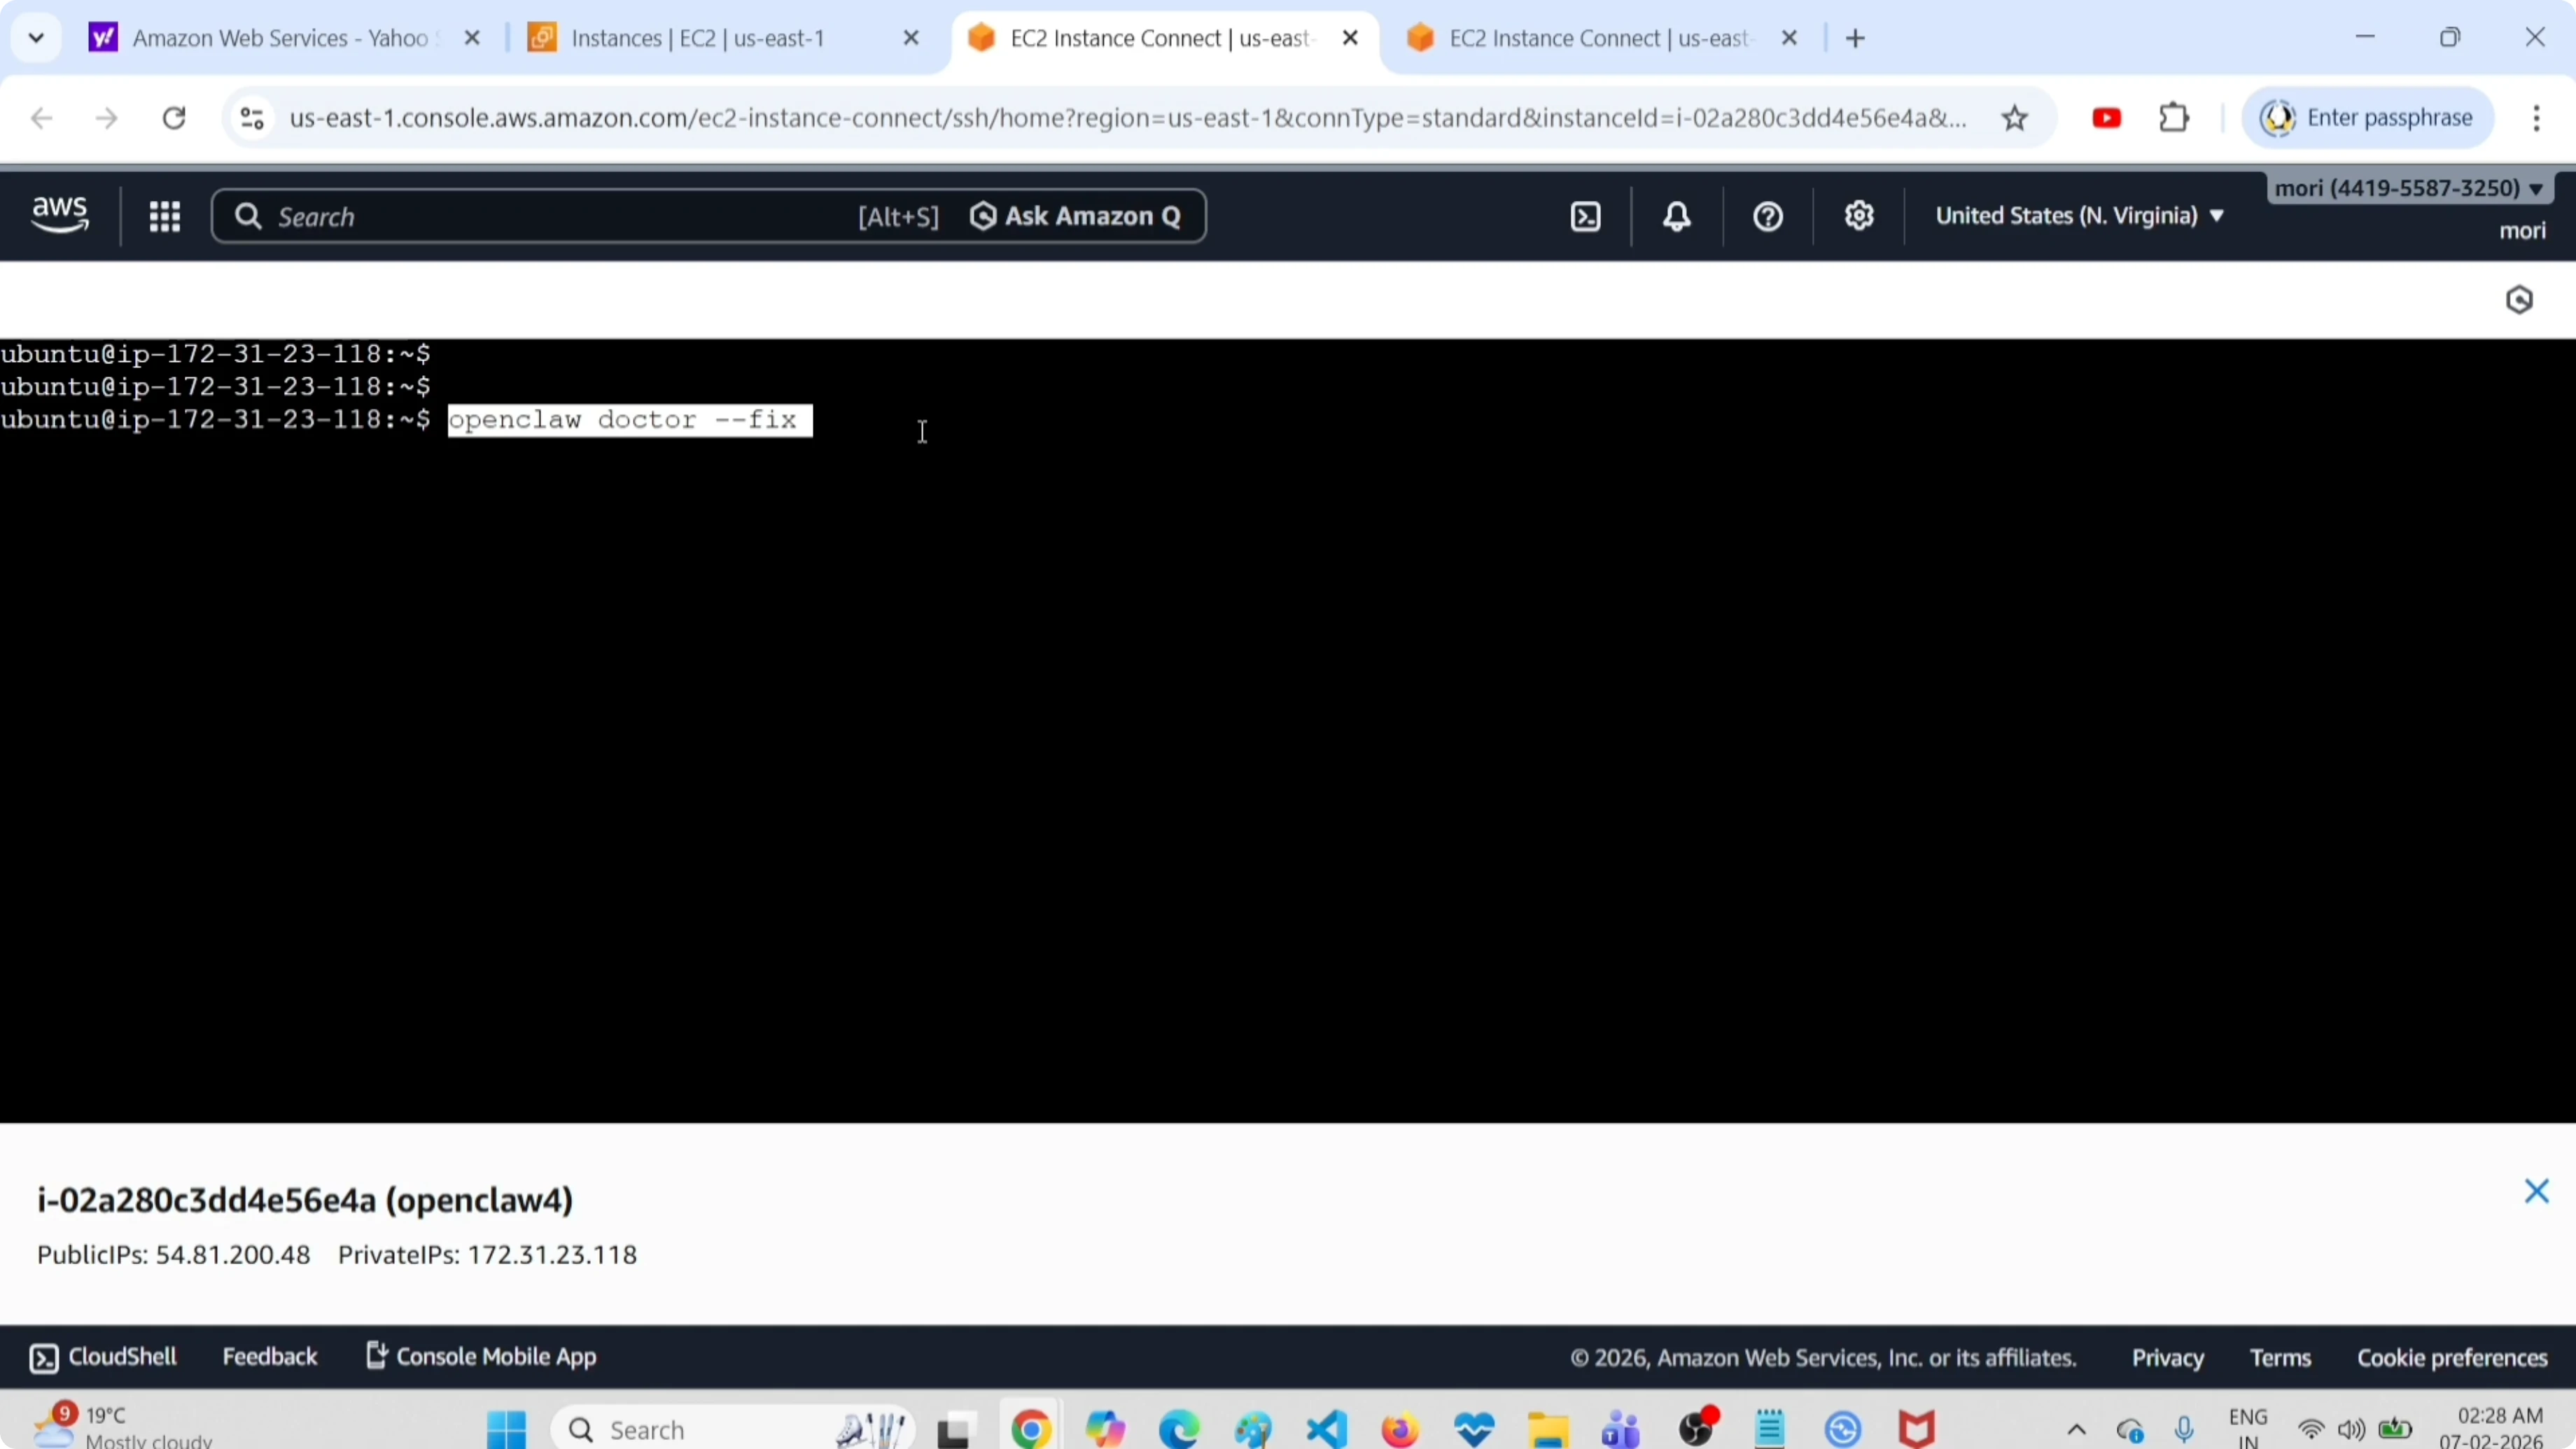Expand the mori account menu dropdown
This screenshot has width=2576, height=1449.
pyautogui.click(x=2407, y=189)
